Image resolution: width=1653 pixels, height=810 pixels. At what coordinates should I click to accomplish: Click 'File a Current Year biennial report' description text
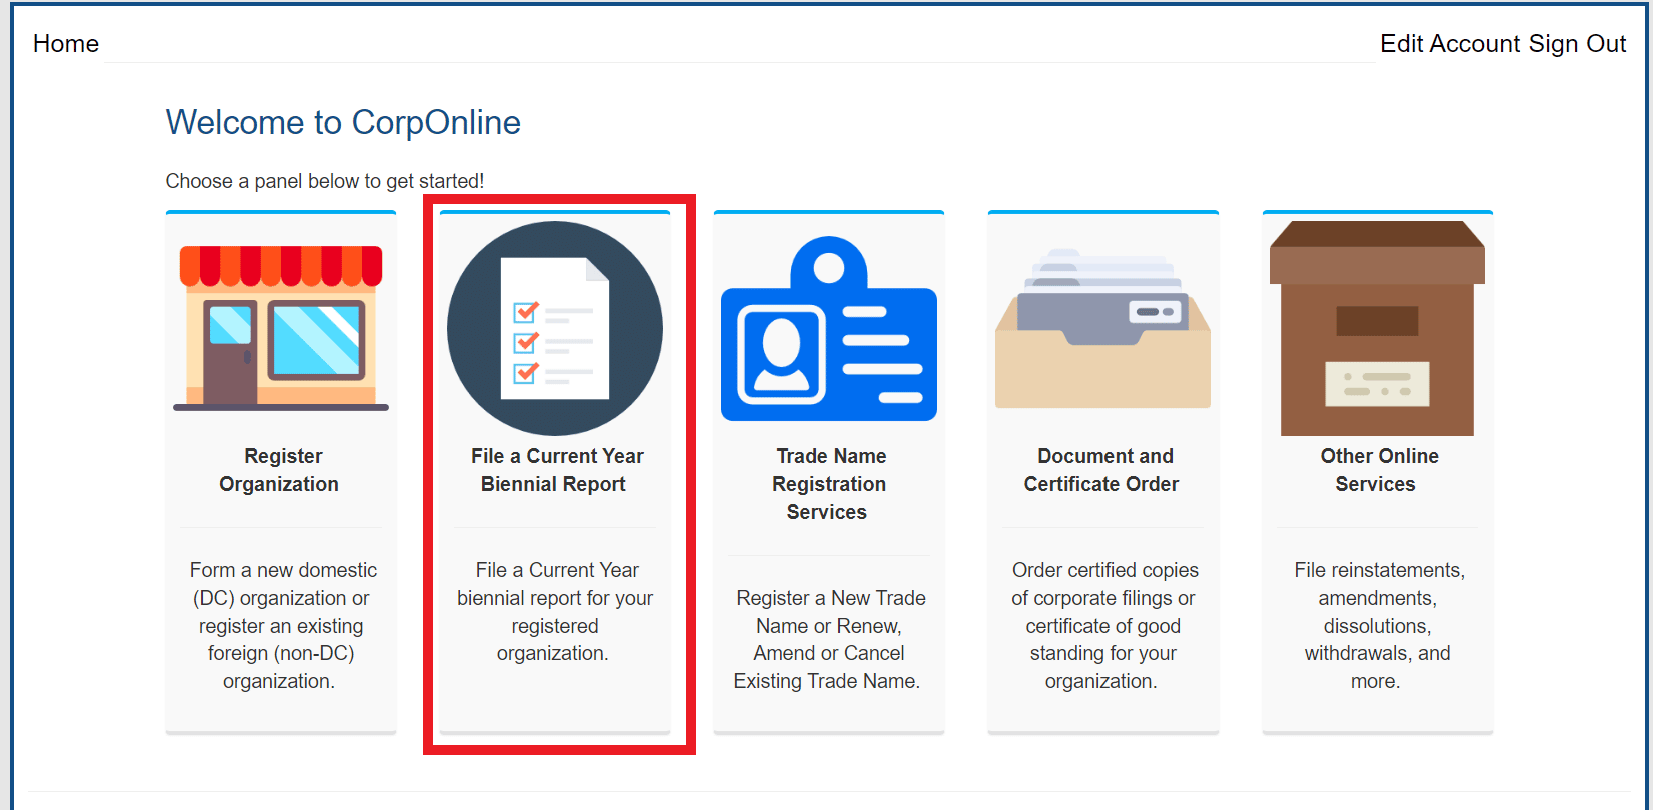pos(555,612)
